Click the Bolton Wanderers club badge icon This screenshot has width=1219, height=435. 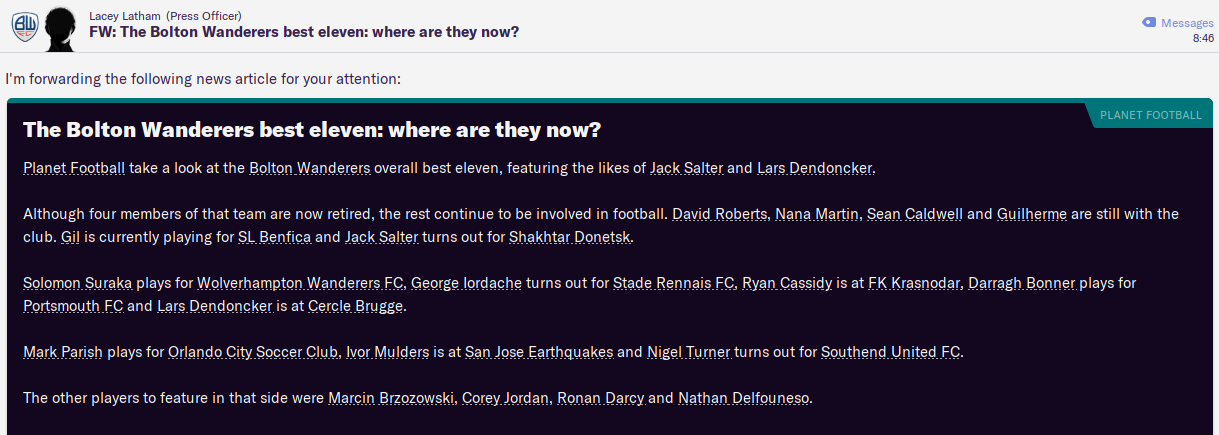pos(24,27)
